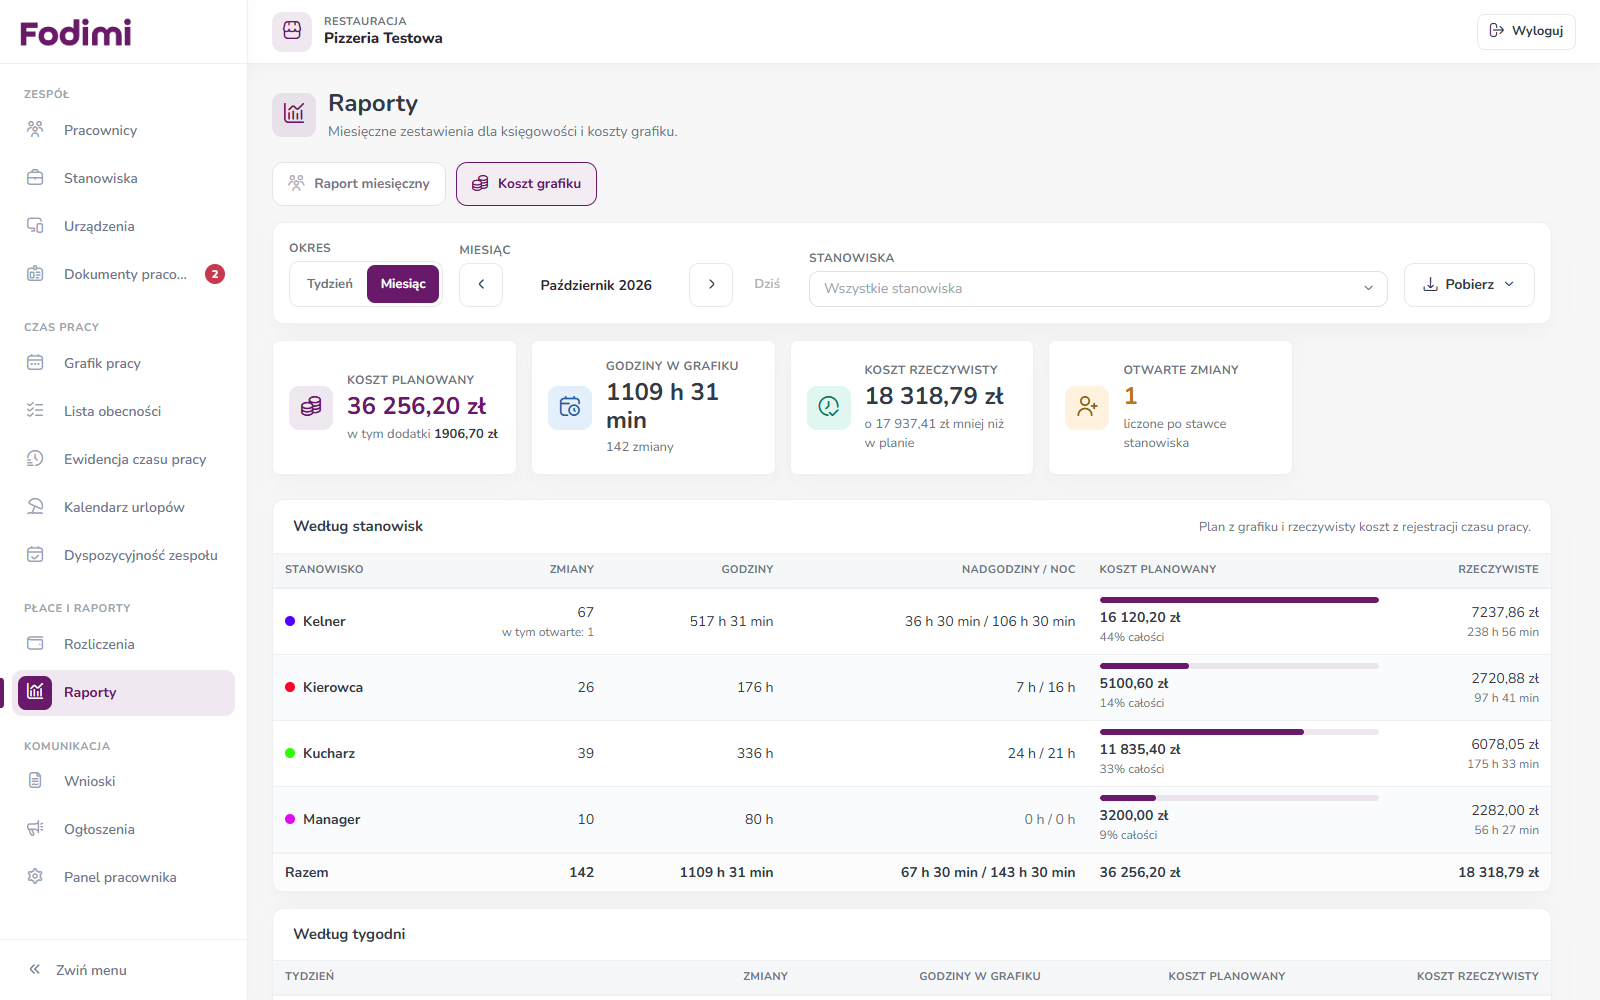Switch to Raport miesięczny tab
Screen dimensions: 1600x1000
pyautogui.click(x=359, y=184)
